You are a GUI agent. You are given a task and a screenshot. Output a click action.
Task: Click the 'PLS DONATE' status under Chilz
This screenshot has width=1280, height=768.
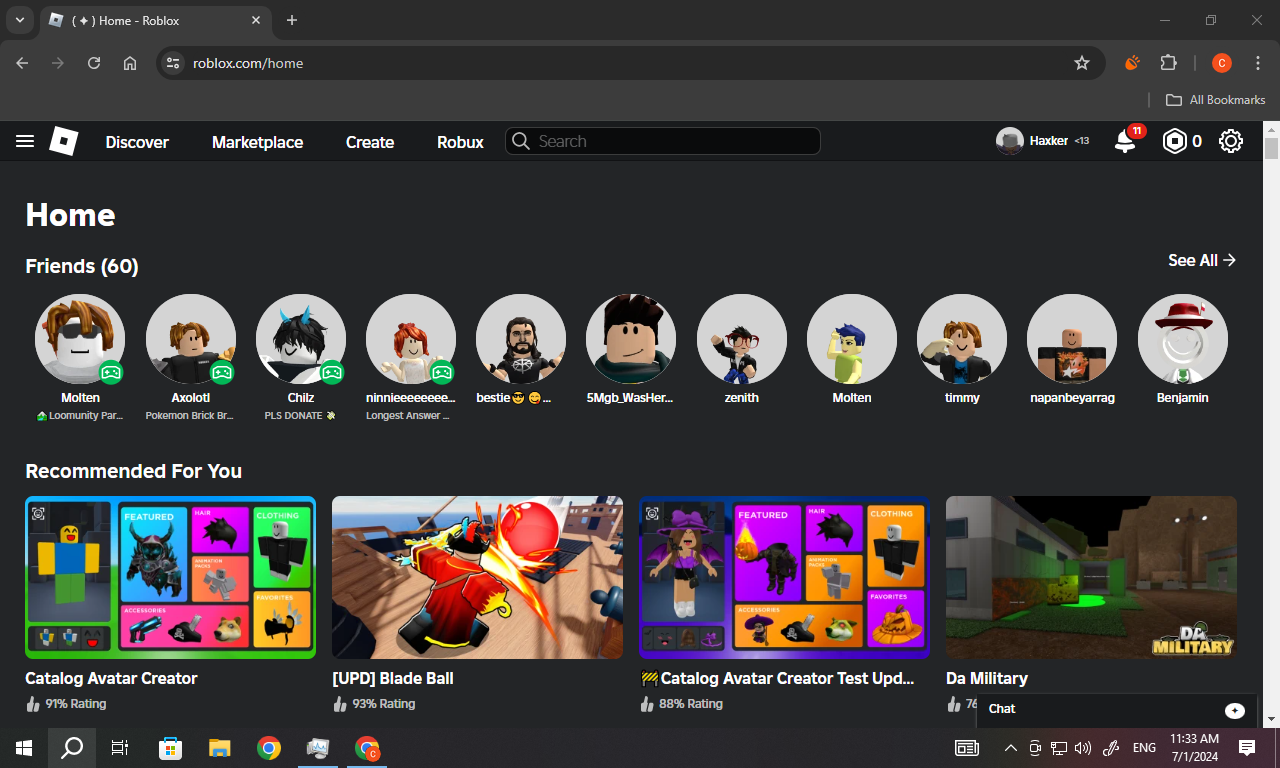(x=300, y=415)
